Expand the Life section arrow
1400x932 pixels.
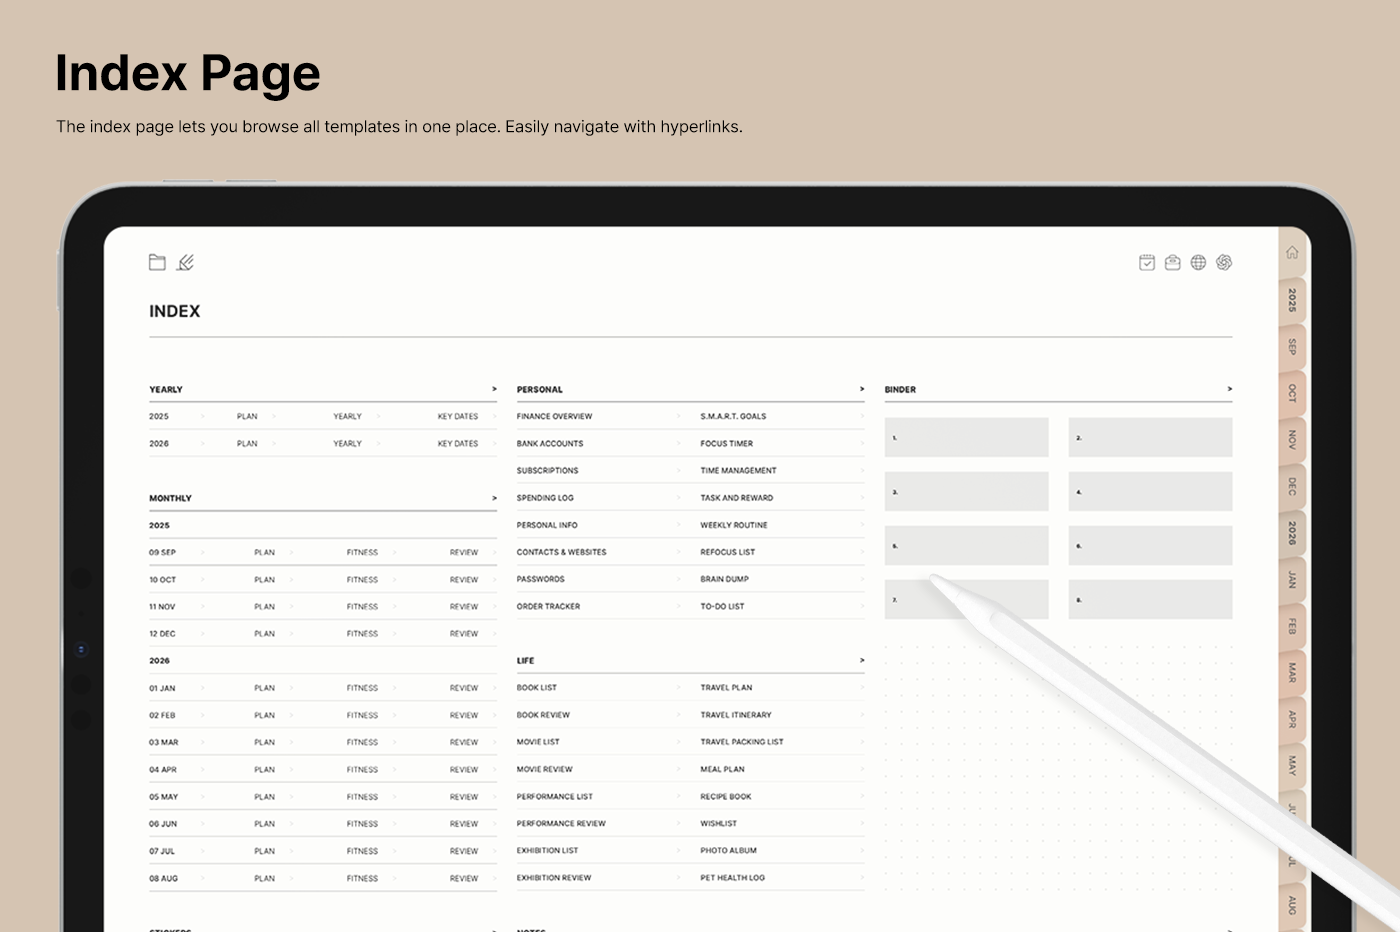[x=862, y=660]
